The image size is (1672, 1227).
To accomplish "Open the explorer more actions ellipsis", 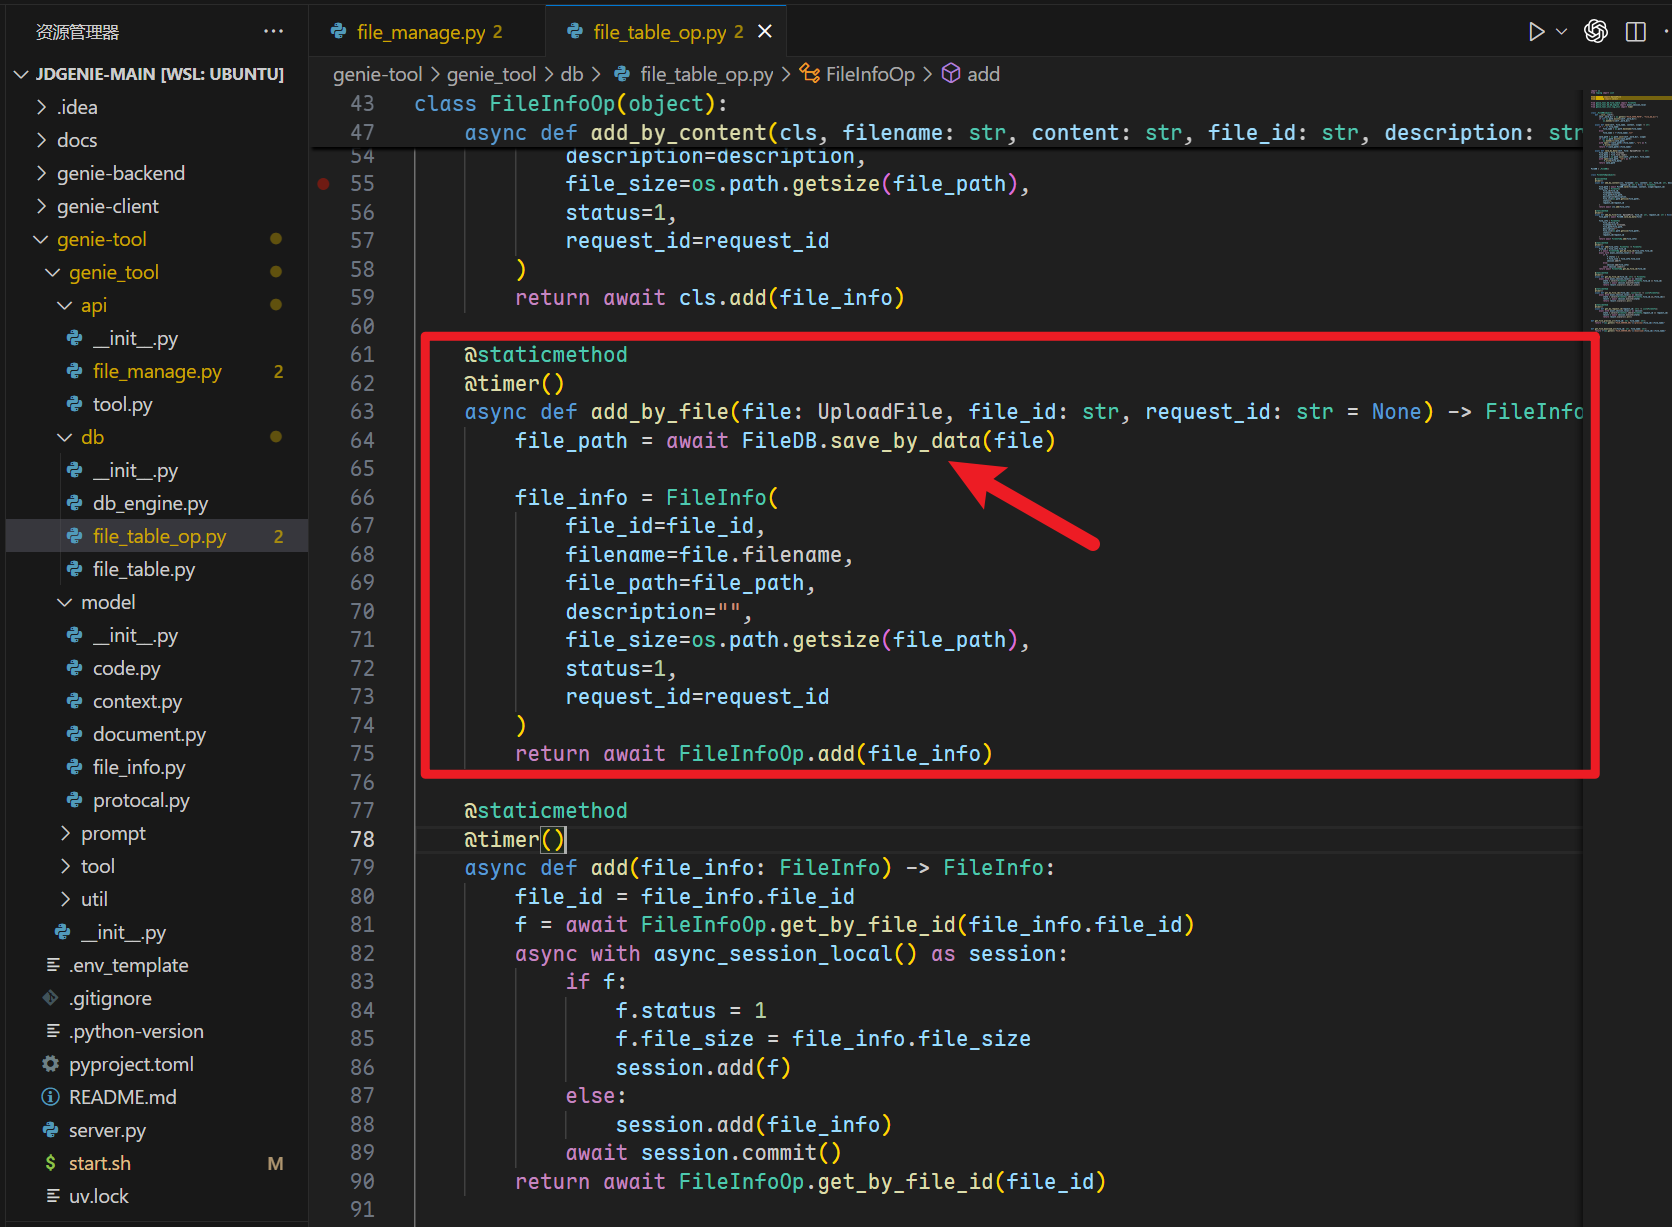I will [273, 32].
